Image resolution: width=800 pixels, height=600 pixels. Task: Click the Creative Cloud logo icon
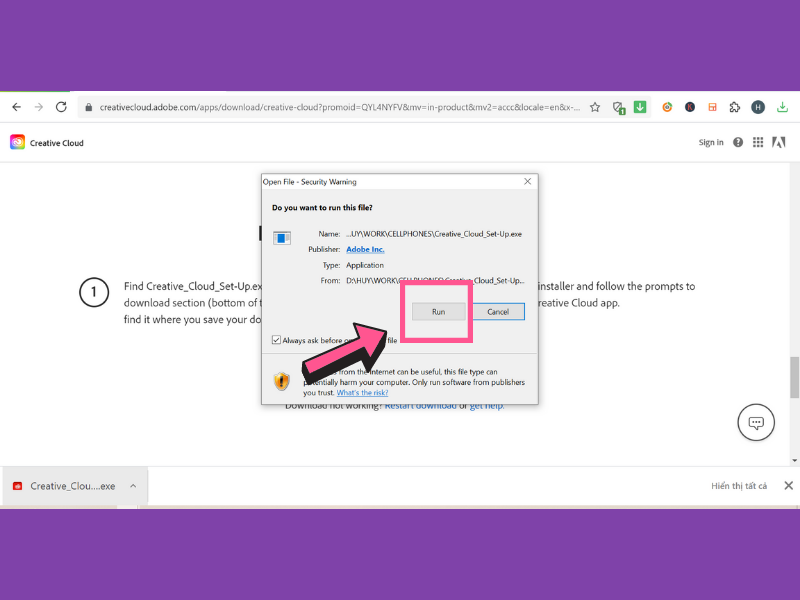[x=17, y=143]
